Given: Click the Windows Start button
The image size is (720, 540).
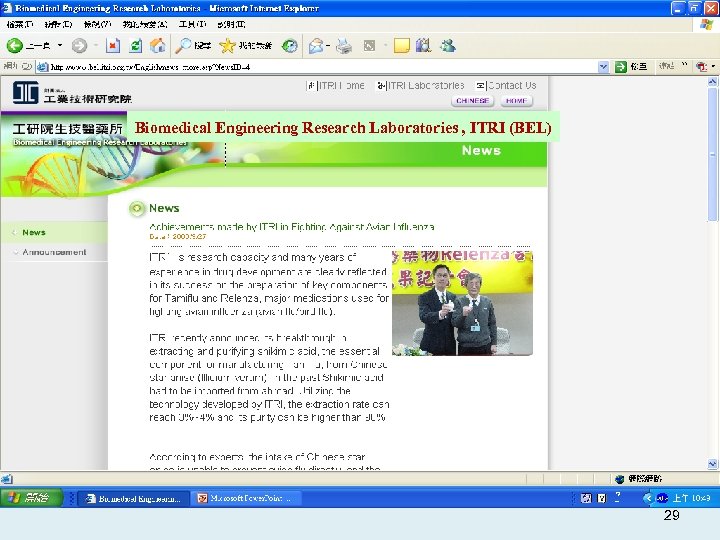Looking at the screenshot, I should pyautogui.click(x=31, y=498).
